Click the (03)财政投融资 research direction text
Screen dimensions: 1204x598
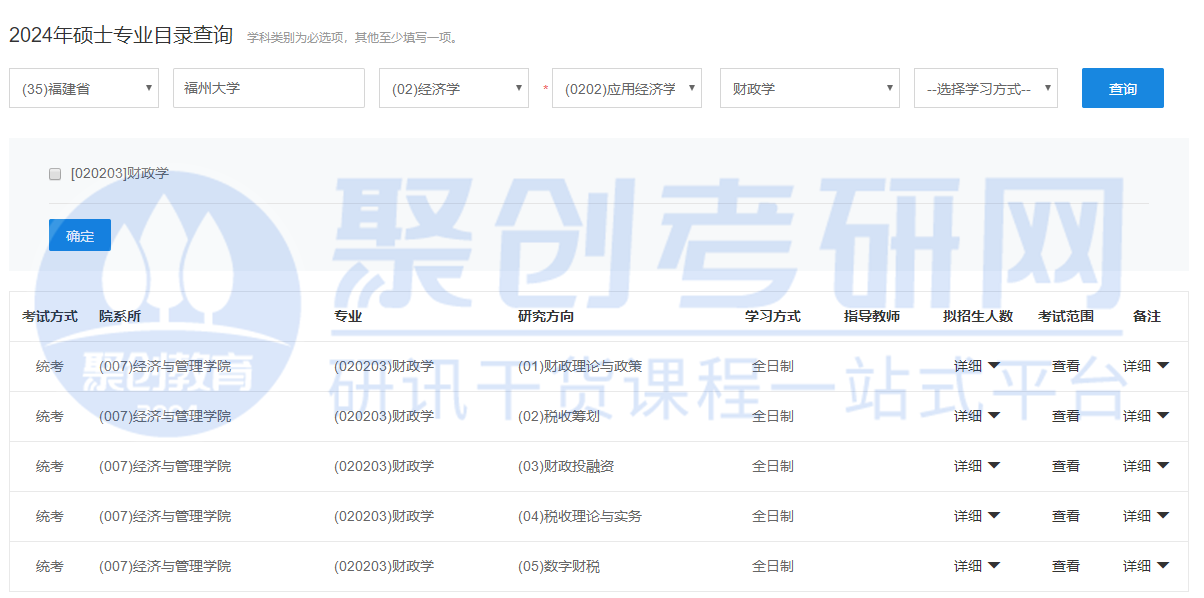pyautogui.click(x=566, y=466)
